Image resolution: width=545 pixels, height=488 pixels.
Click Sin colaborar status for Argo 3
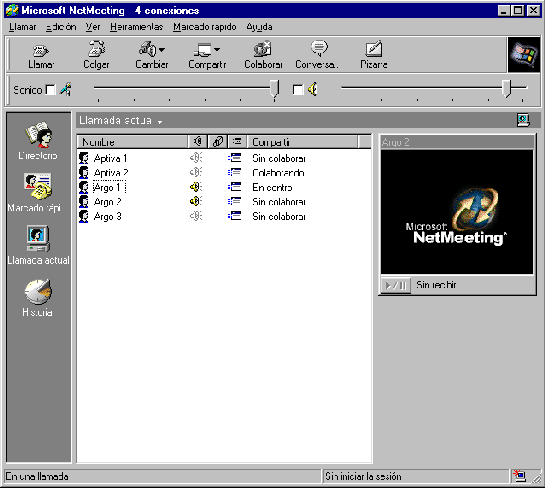(279, 217)
